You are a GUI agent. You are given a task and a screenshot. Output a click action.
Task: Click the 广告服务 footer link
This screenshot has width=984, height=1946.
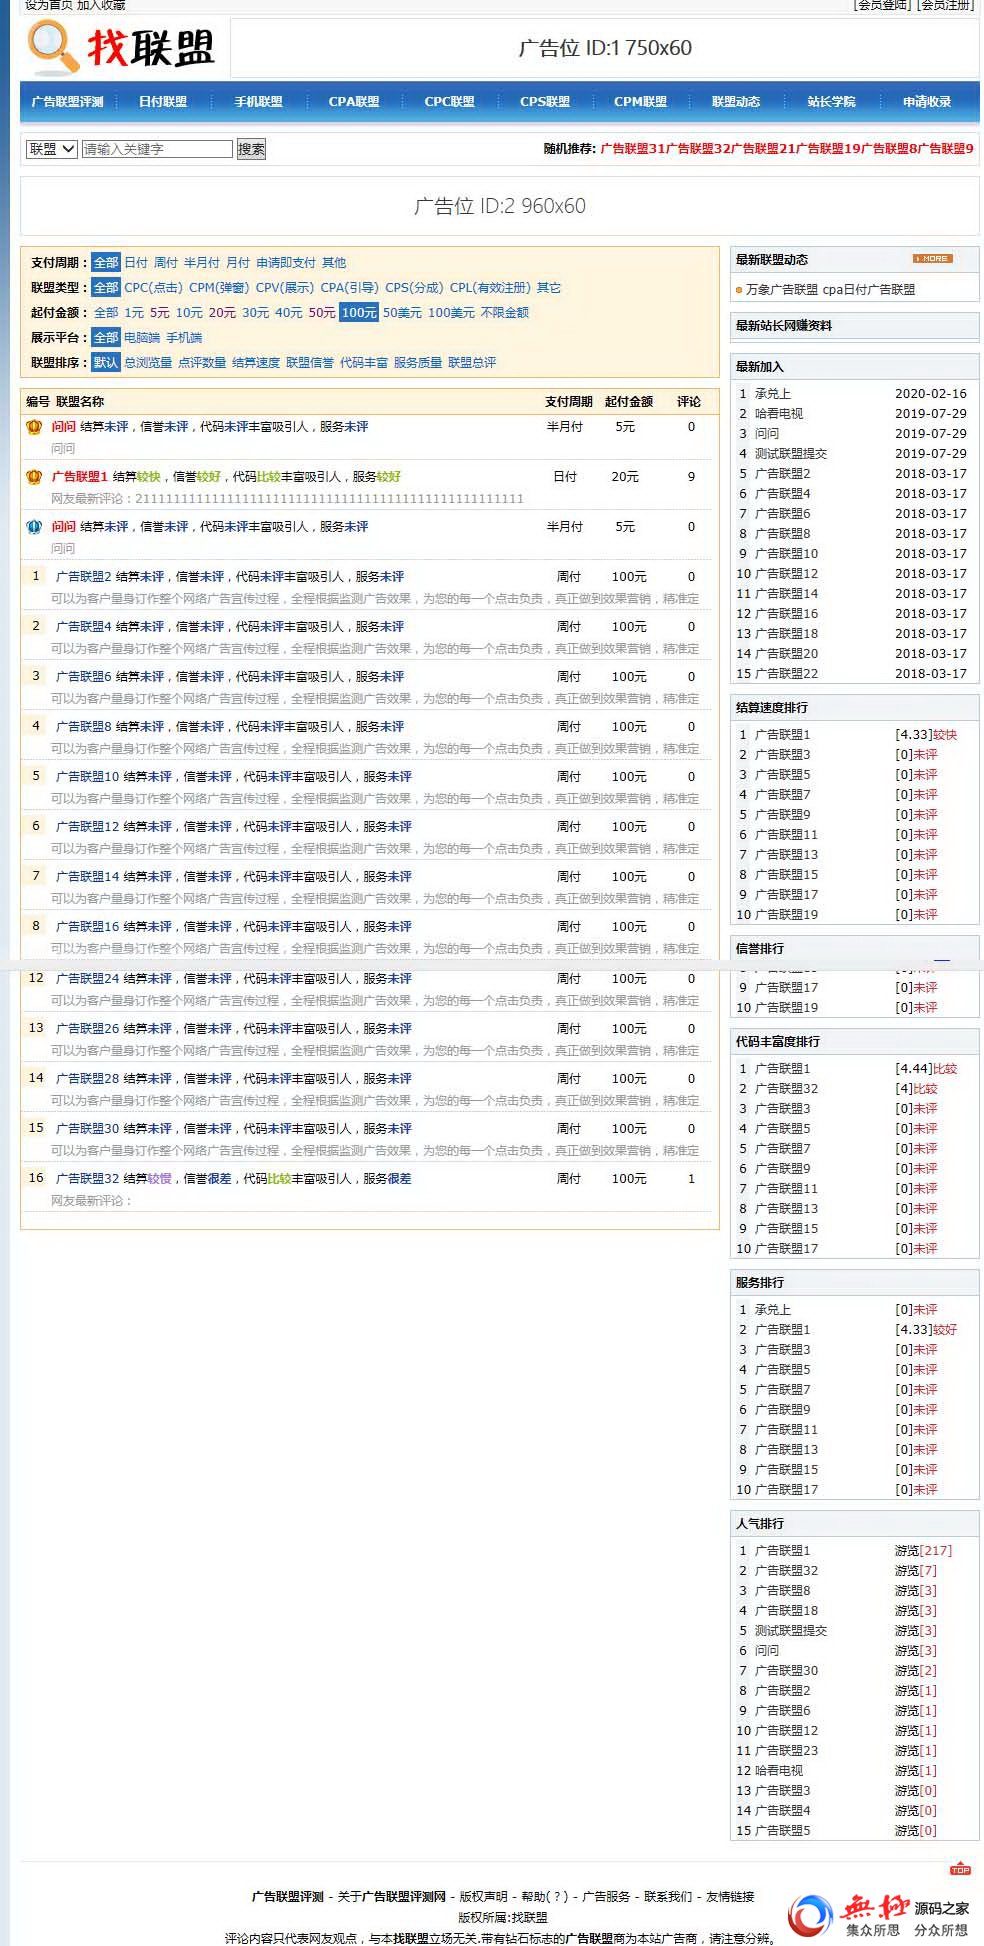coord(607,1896)
